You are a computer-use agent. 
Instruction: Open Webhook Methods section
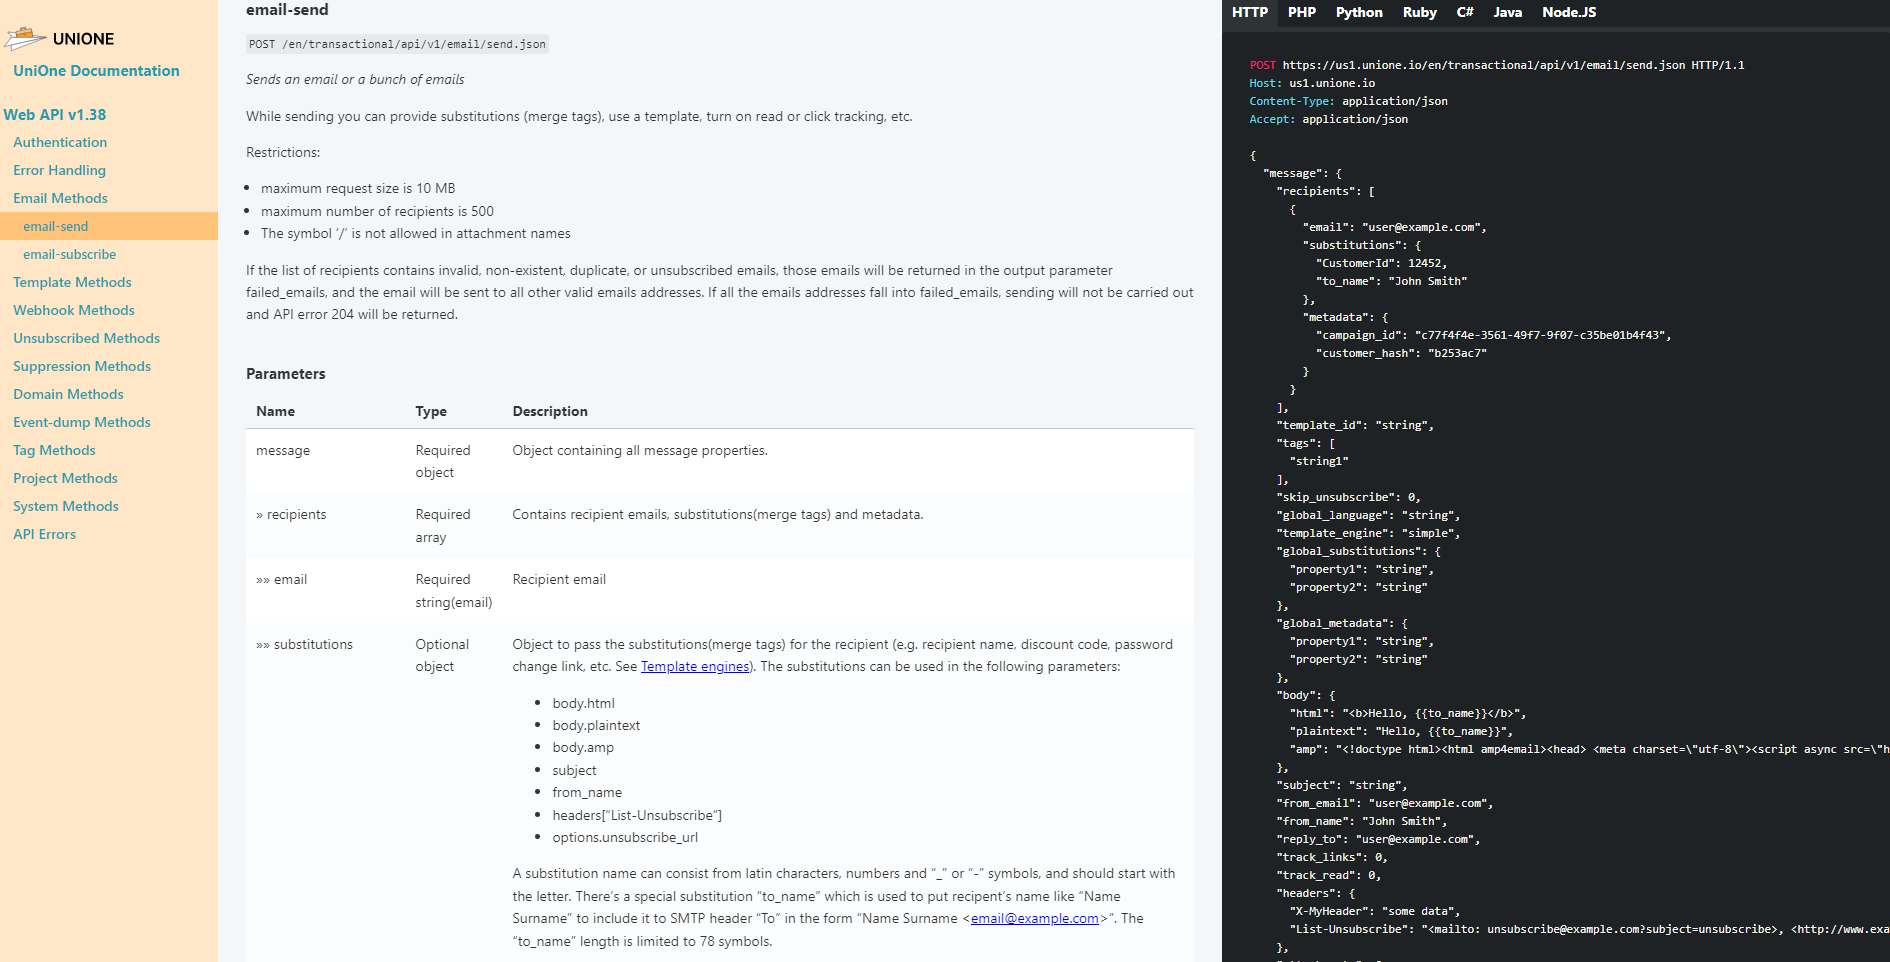[x=74, y=311]
